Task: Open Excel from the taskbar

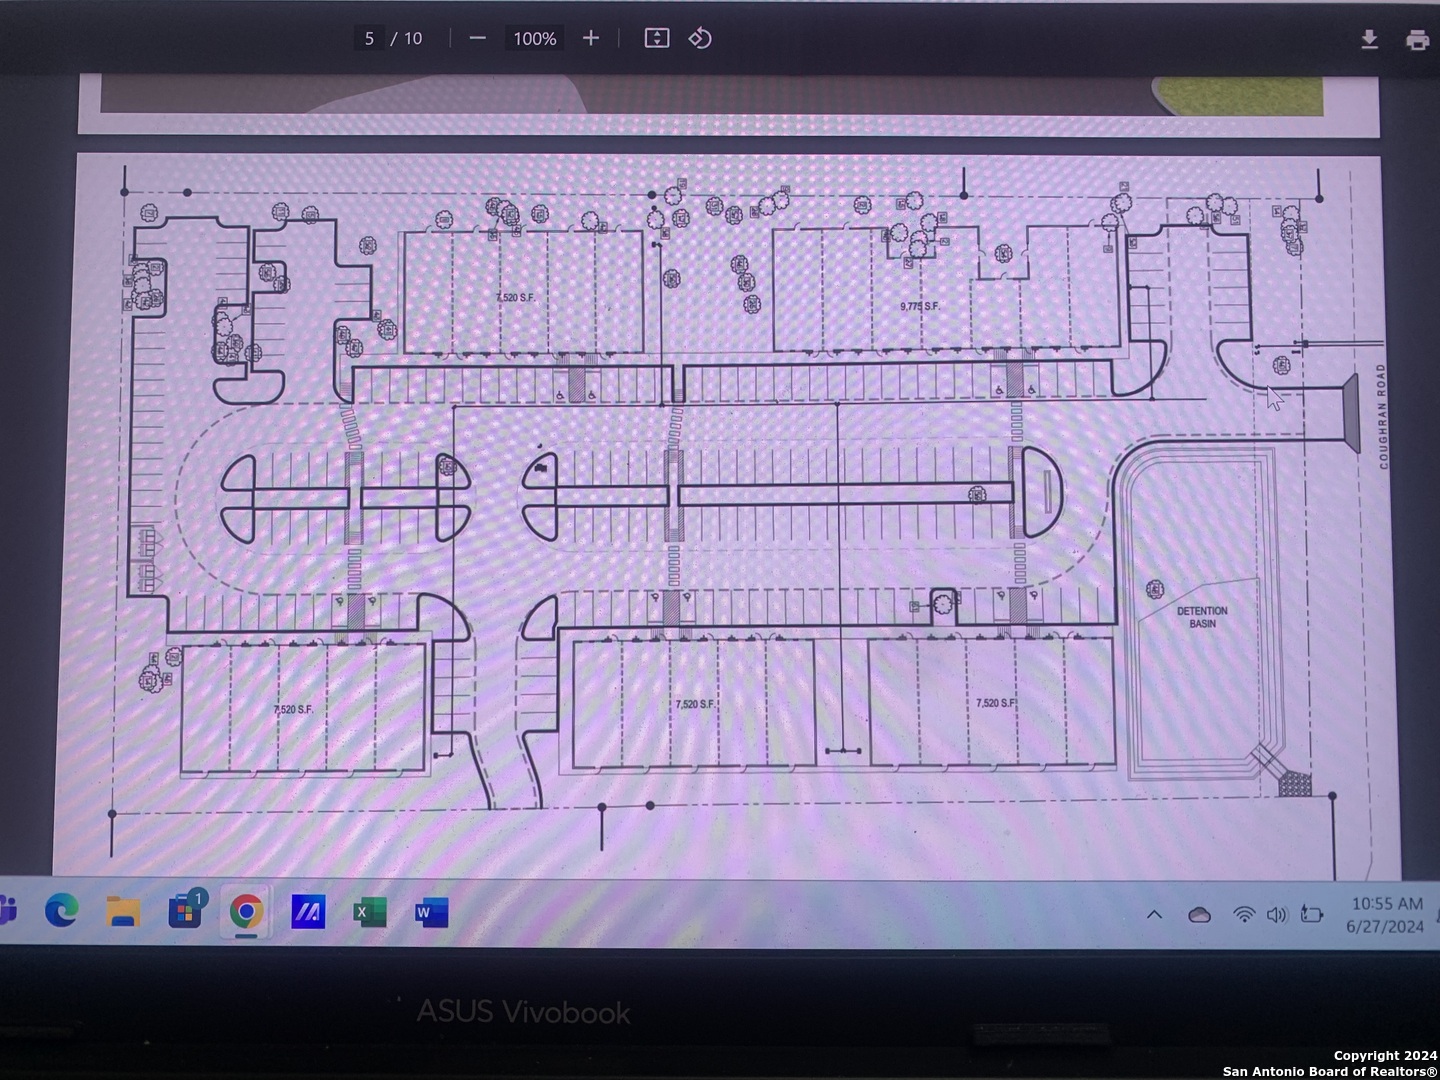Action: 369,912
